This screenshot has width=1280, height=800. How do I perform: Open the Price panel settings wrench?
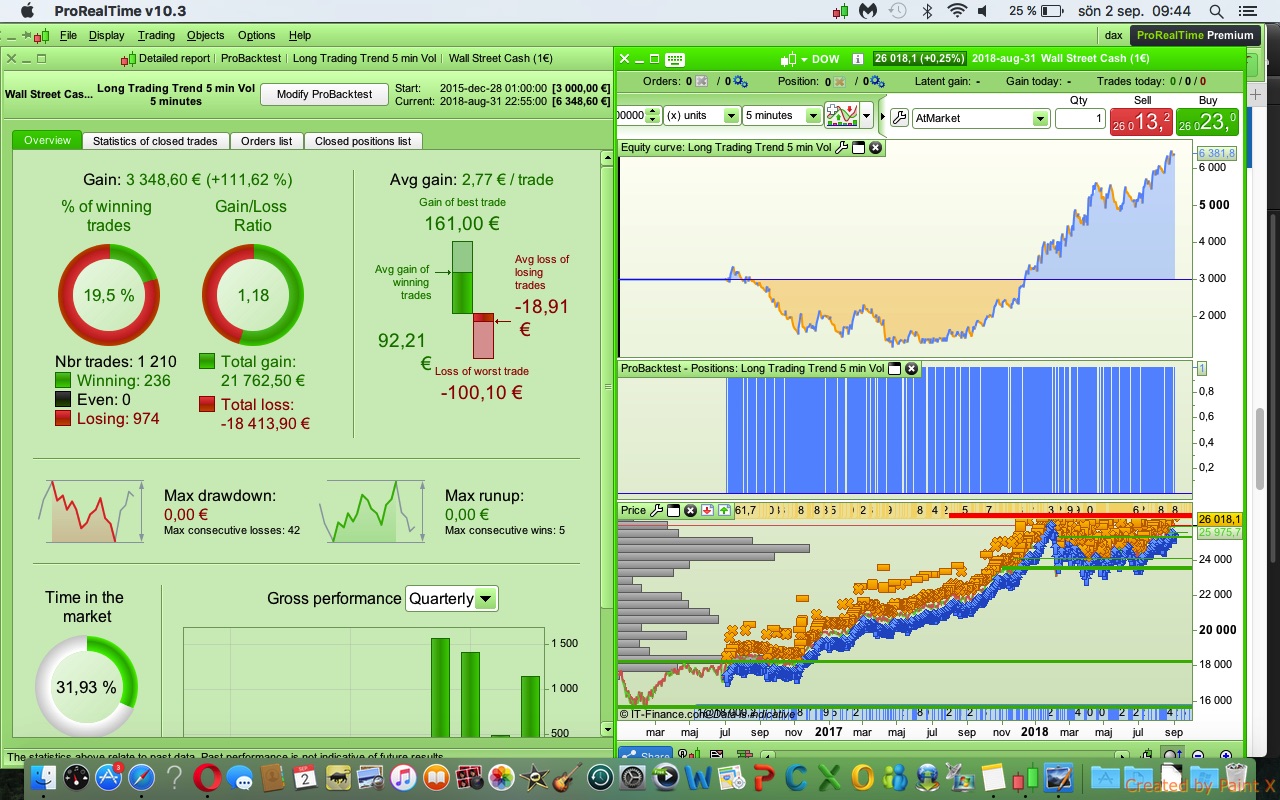click(x=657, y=511)
